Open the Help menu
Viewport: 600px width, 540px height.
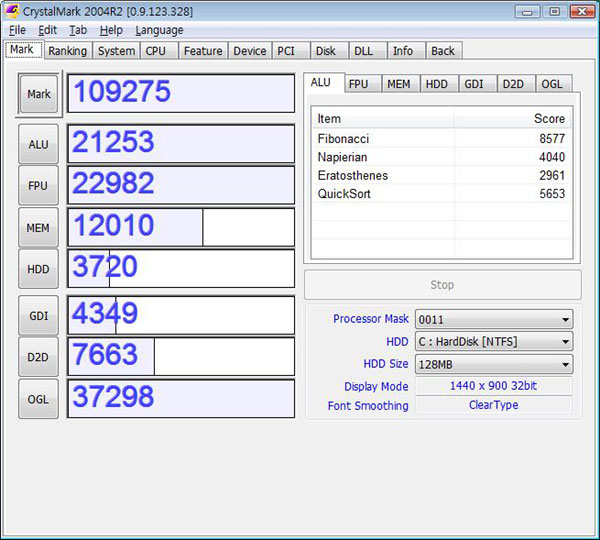click(x=111, y=30)
